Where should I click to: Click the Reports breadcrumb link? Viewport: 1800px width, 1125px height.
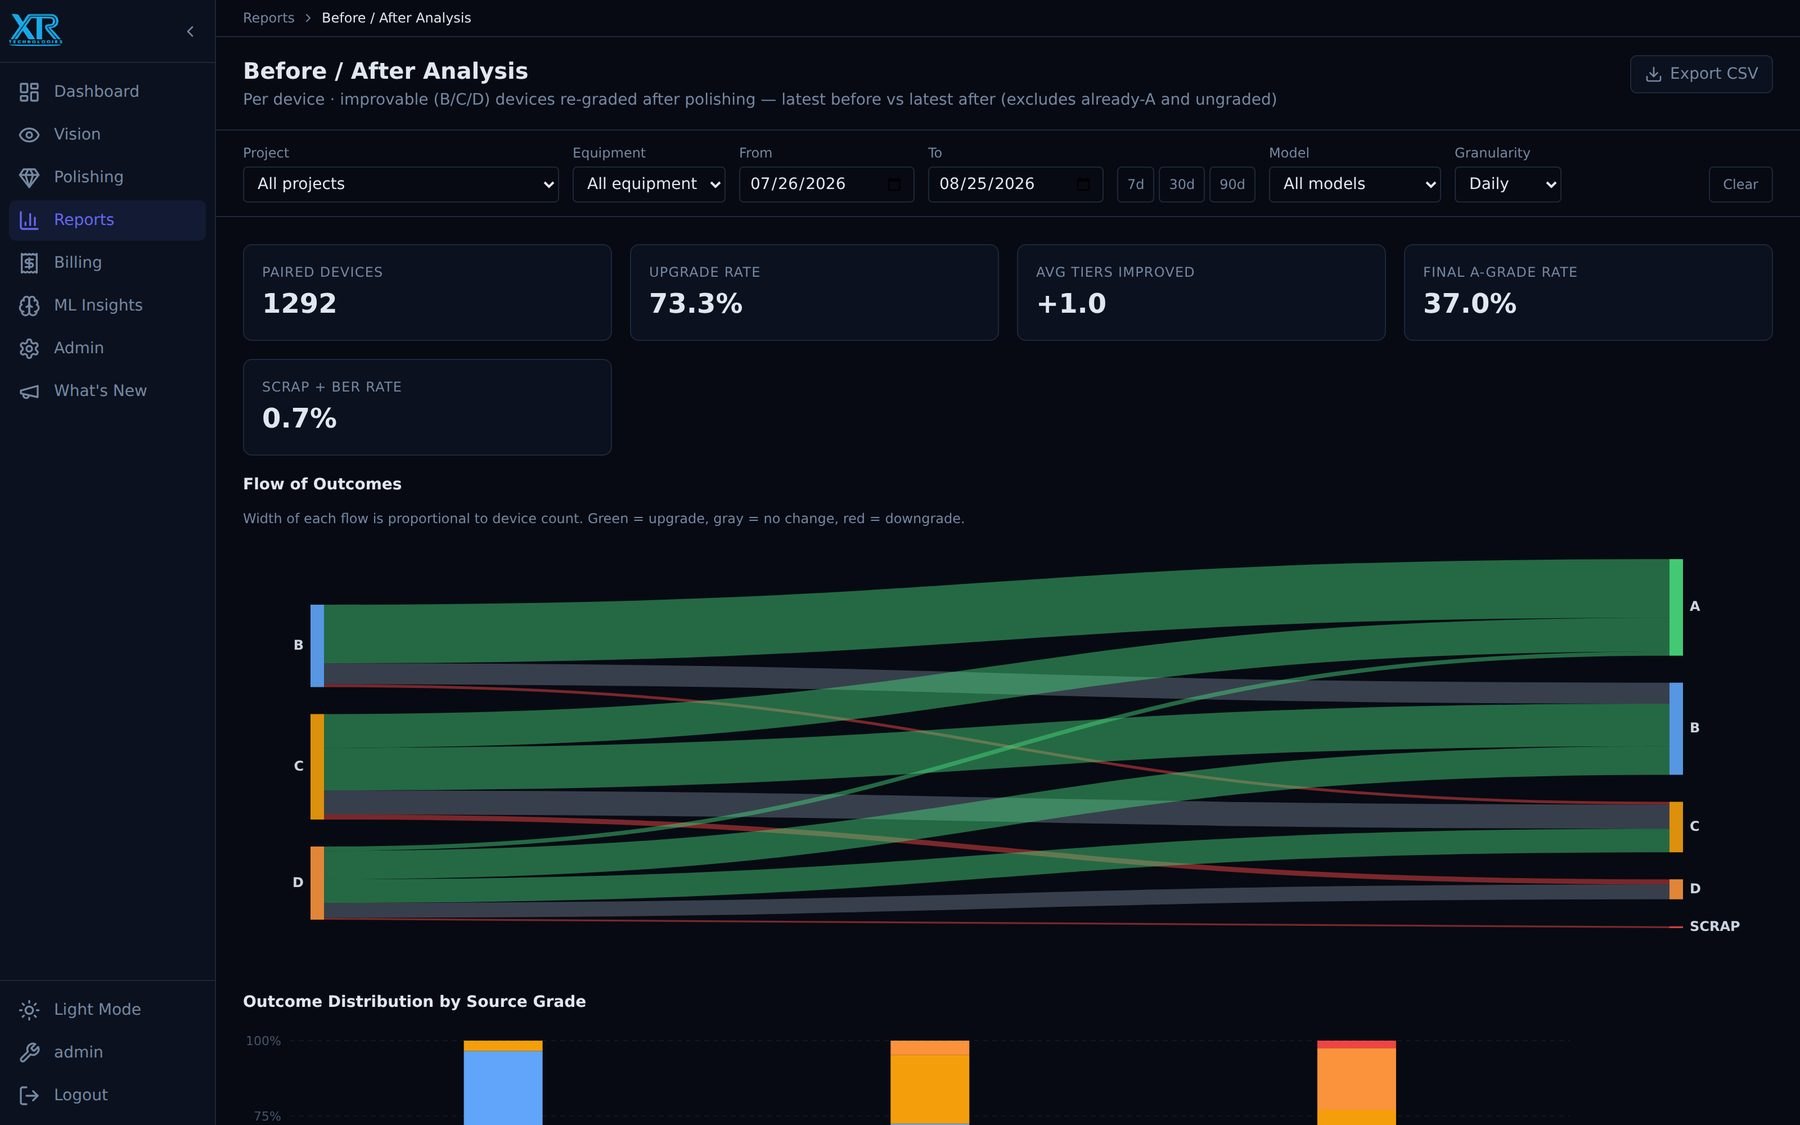(268, 18)
